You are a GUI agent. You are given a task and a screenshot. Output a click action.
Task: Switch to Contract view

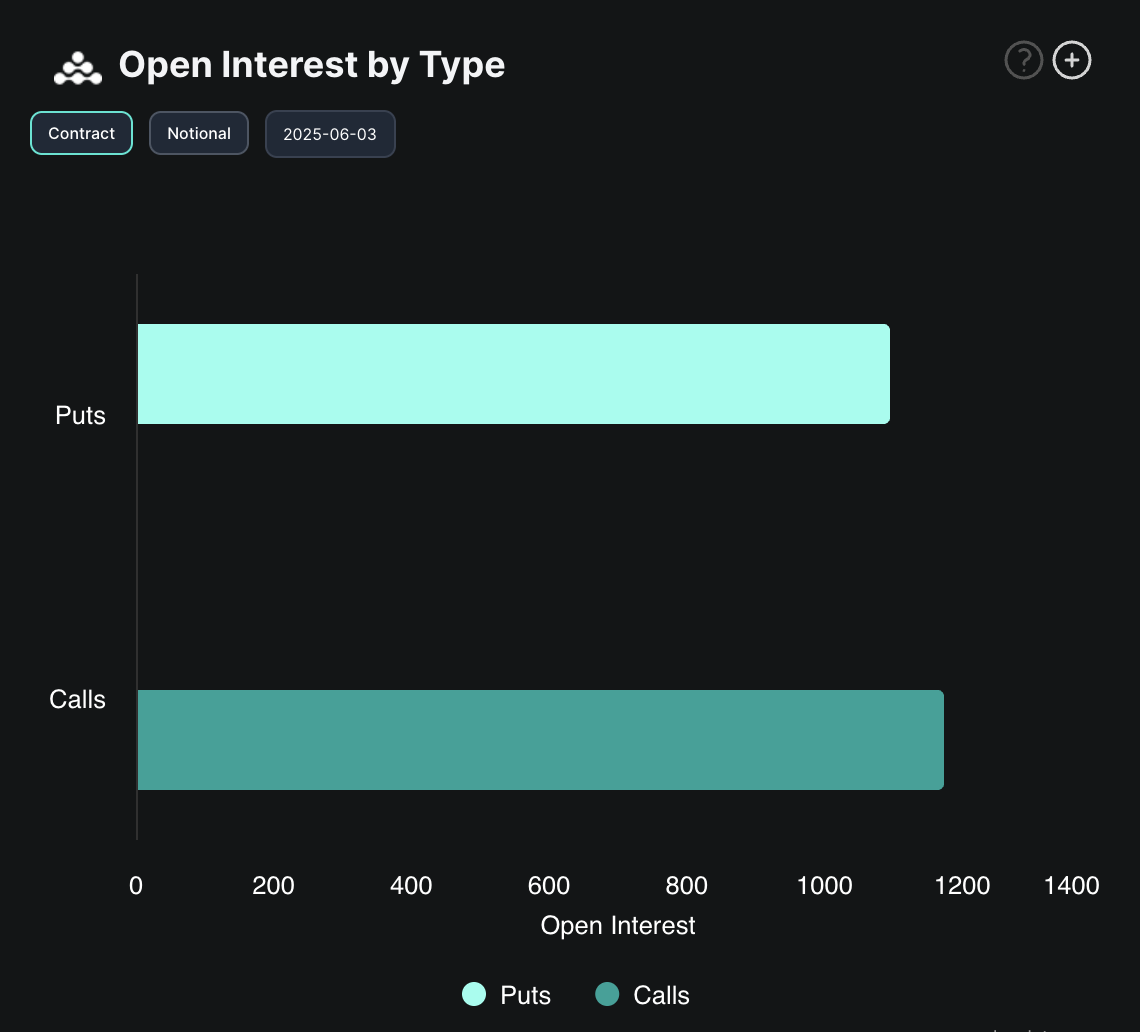click(82, 133)
